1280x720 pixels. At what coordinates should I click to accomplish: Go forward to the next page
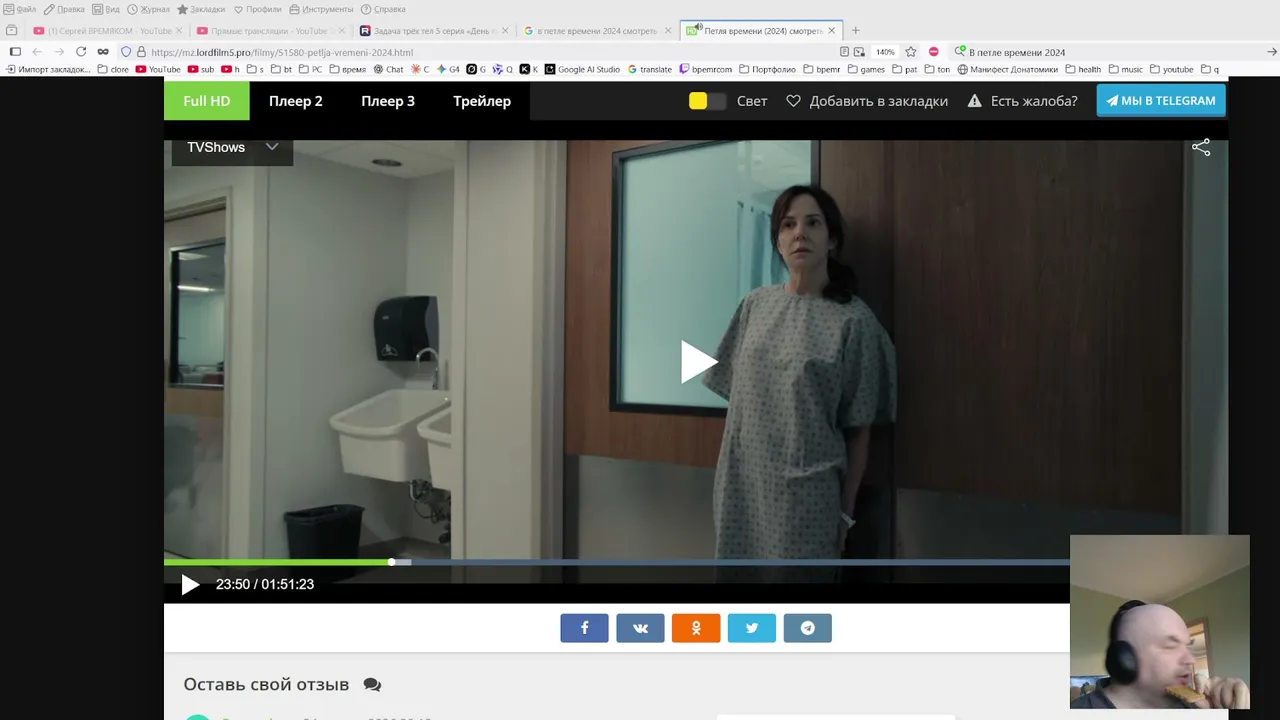(59, 52)
